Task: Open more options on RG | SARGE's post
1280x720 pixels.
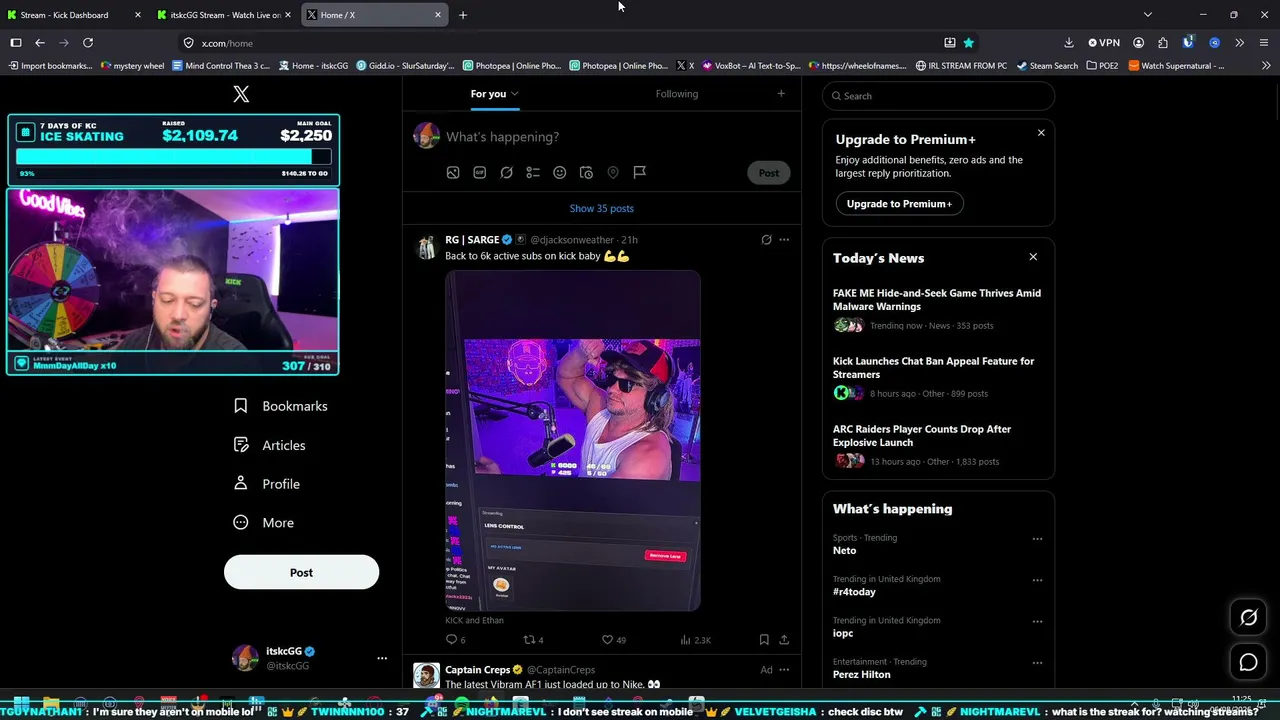Action: tap(784, 240)
